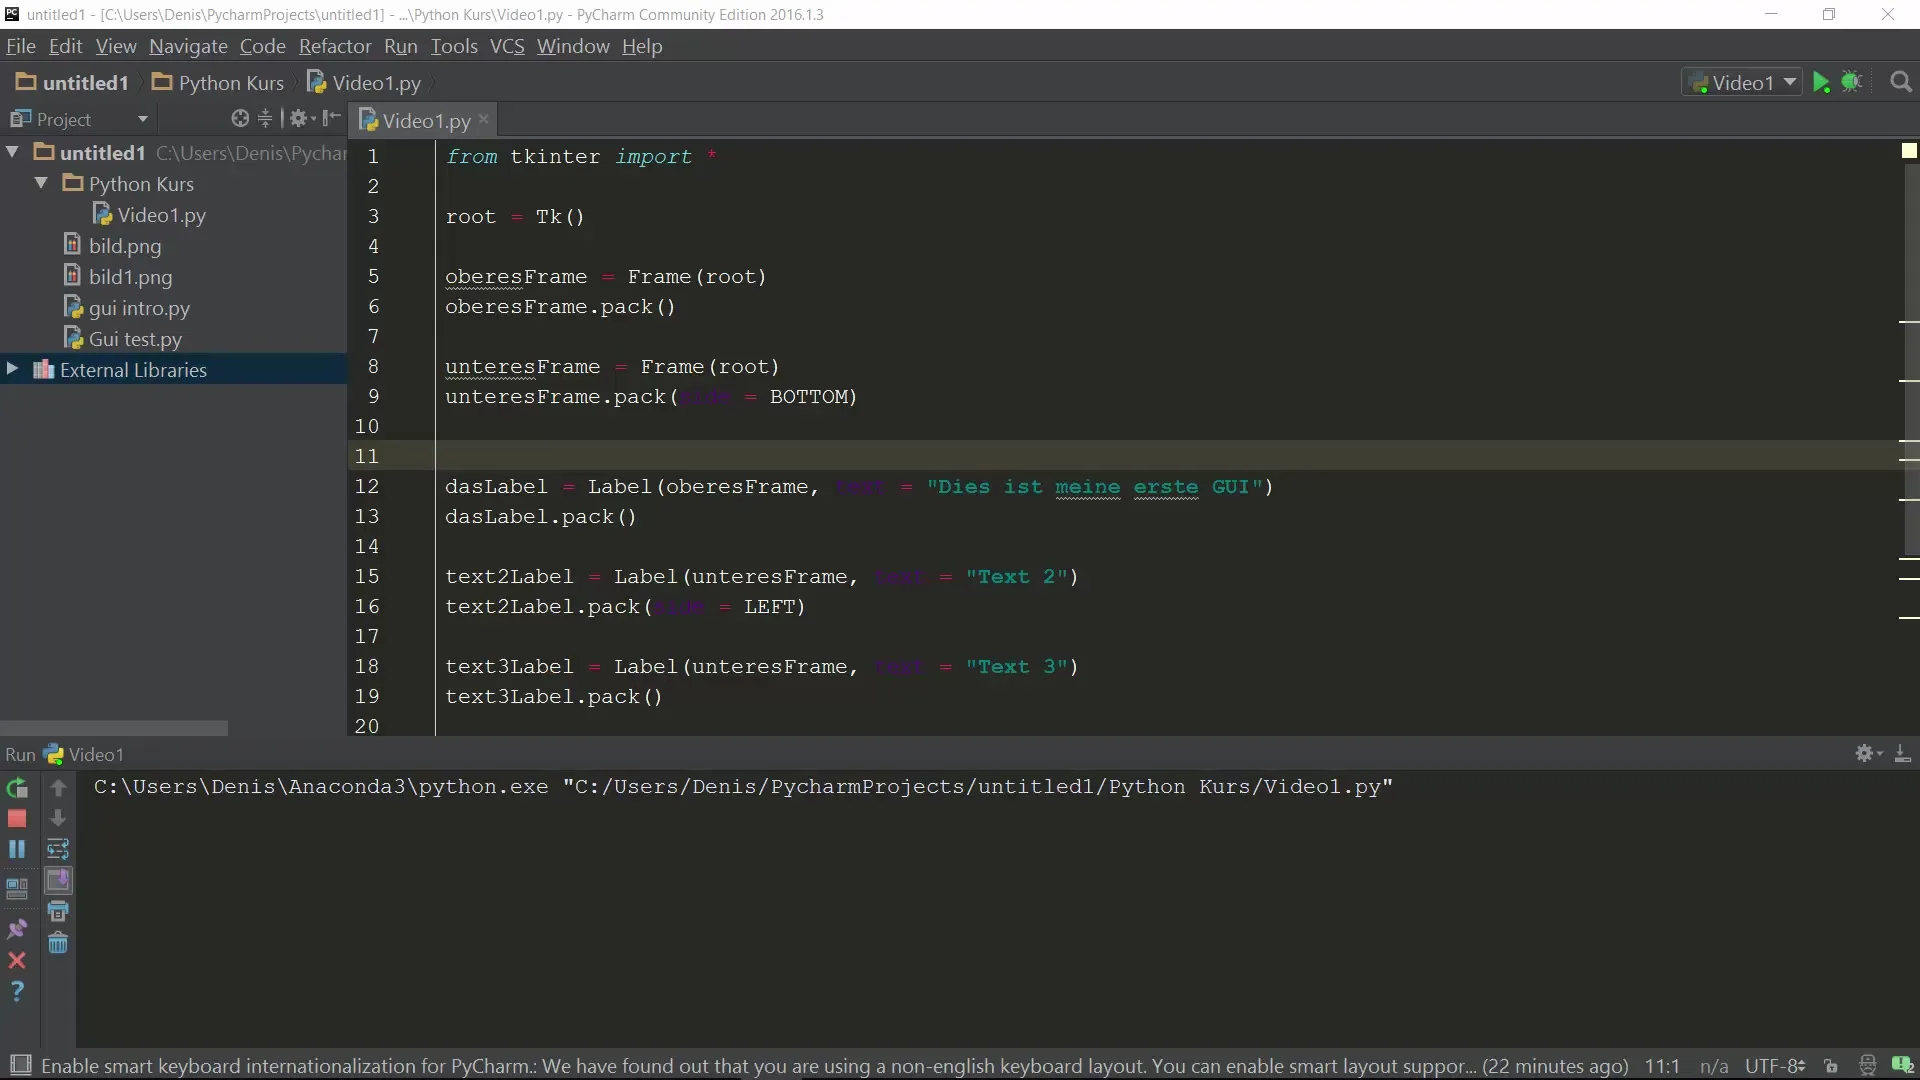Pin the Run tab
Image resolution: width=1920 pixels, height=1080 pixels.
[17, 929]
